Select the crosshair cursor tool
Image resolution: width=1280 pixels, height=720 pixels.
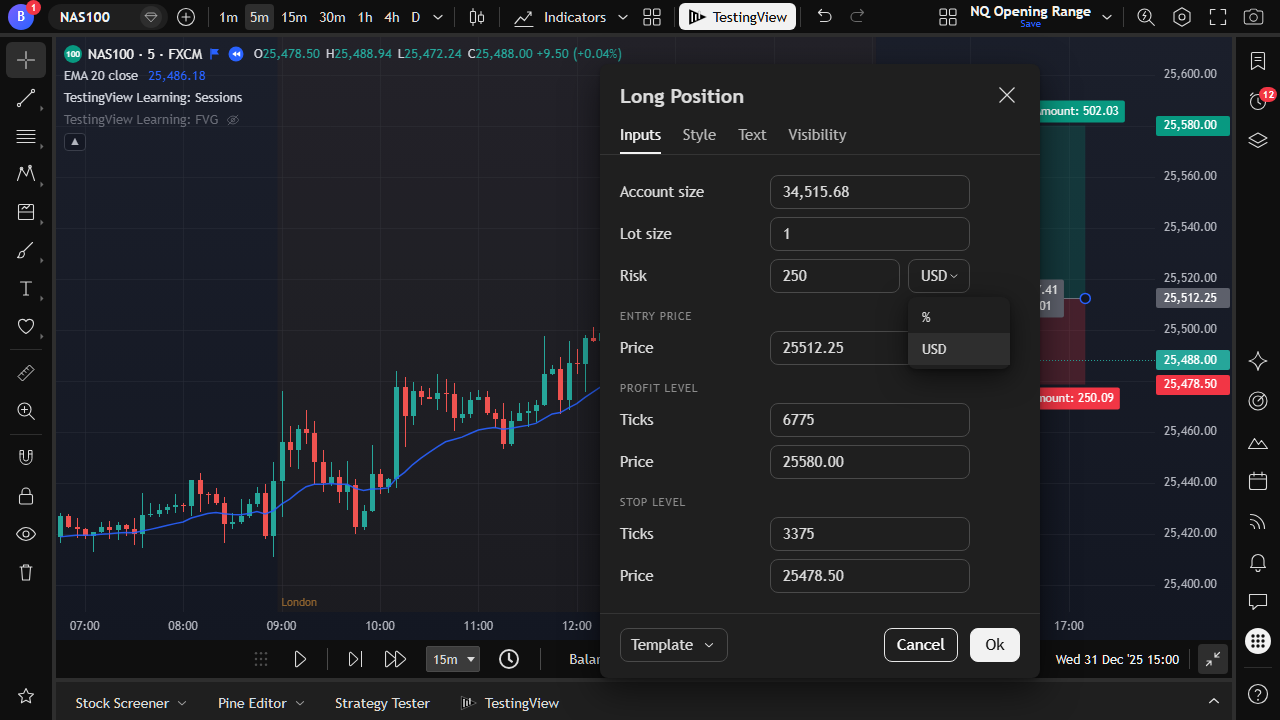(x=26, y=60)
